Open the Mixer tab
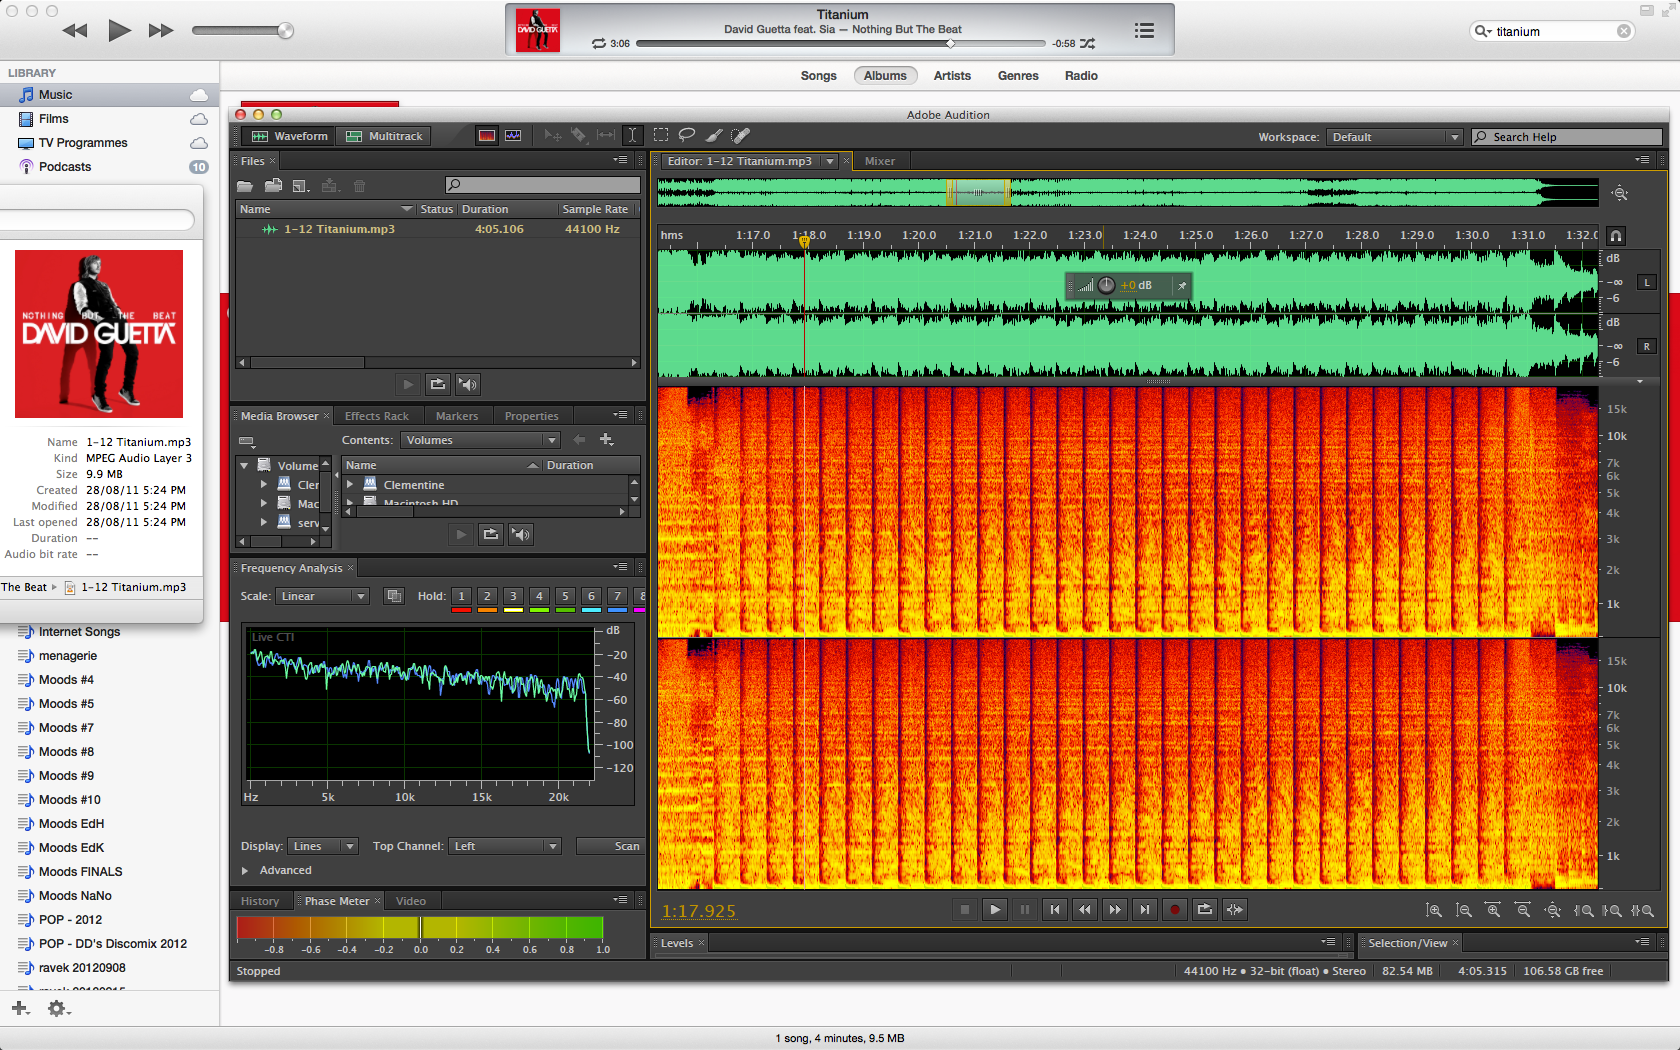The height and width of the screenshot is (1050, 1680). pos(880,161)
